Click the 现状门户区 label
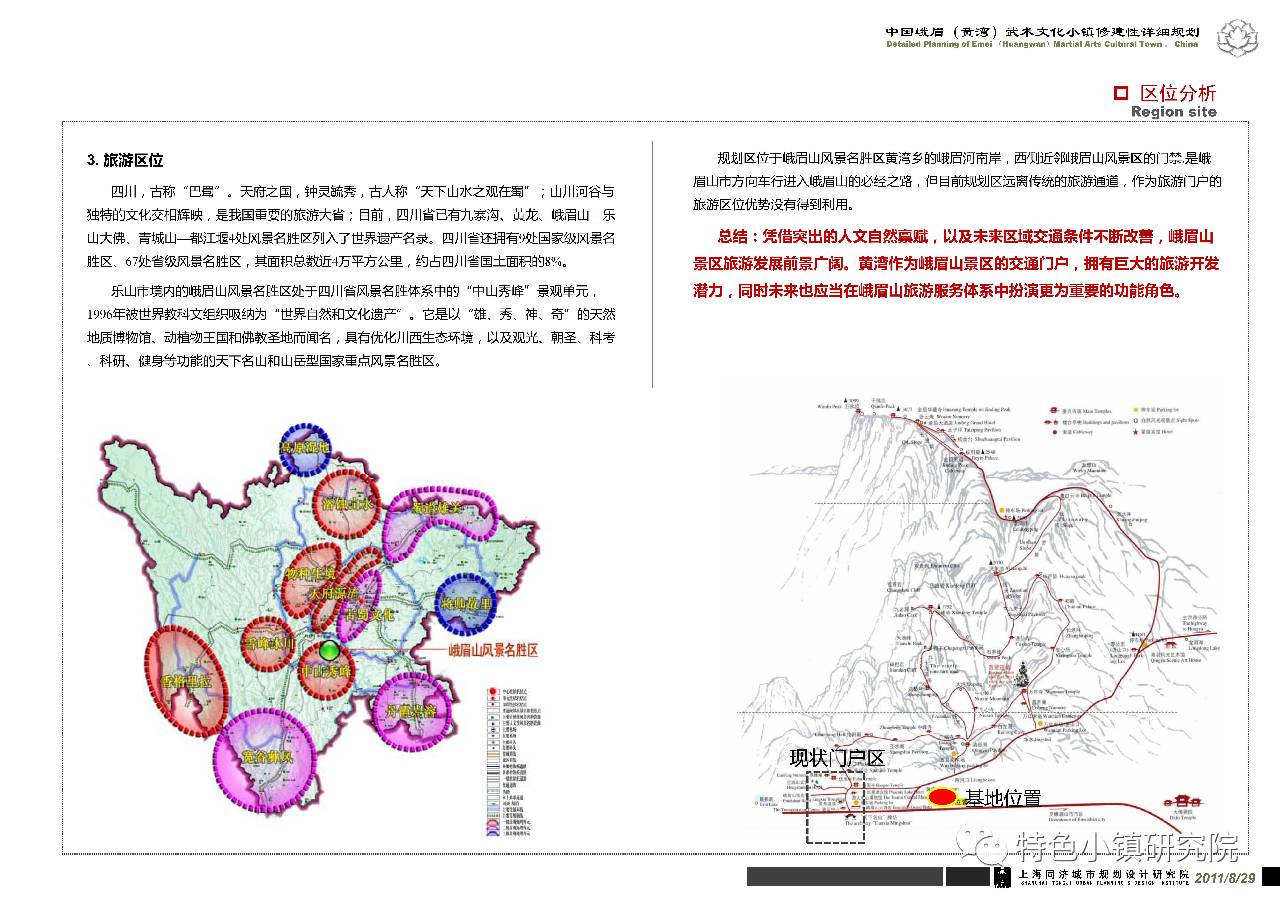The image size is (1280, 904). (x=837, y=757)
